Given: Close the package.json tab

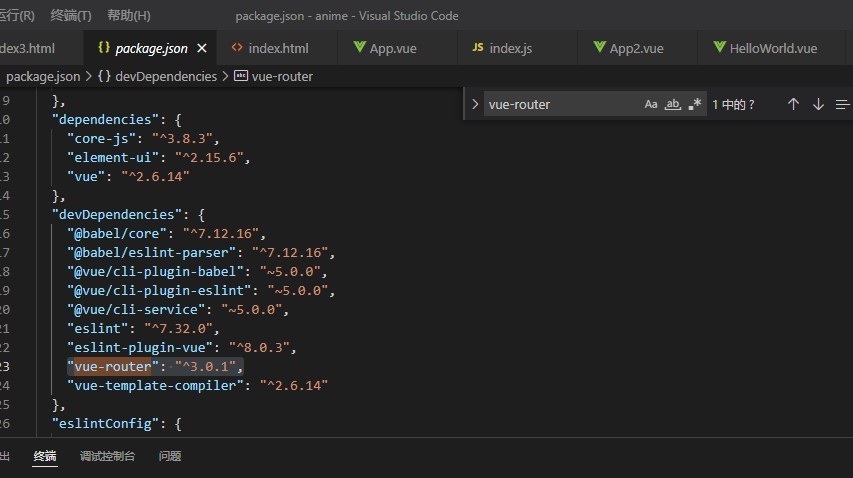Looking at the screenshot, I should [x=202, y=48].
